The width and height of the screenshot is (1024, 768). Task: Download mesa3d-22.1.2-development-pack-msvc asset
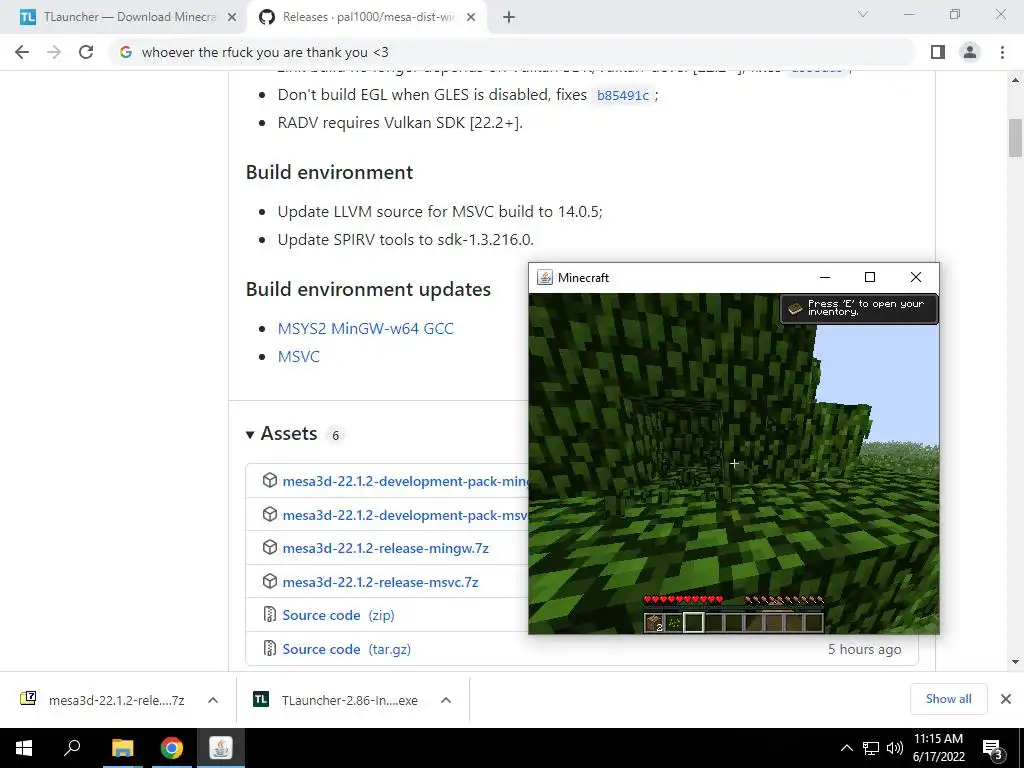point(405,515)
